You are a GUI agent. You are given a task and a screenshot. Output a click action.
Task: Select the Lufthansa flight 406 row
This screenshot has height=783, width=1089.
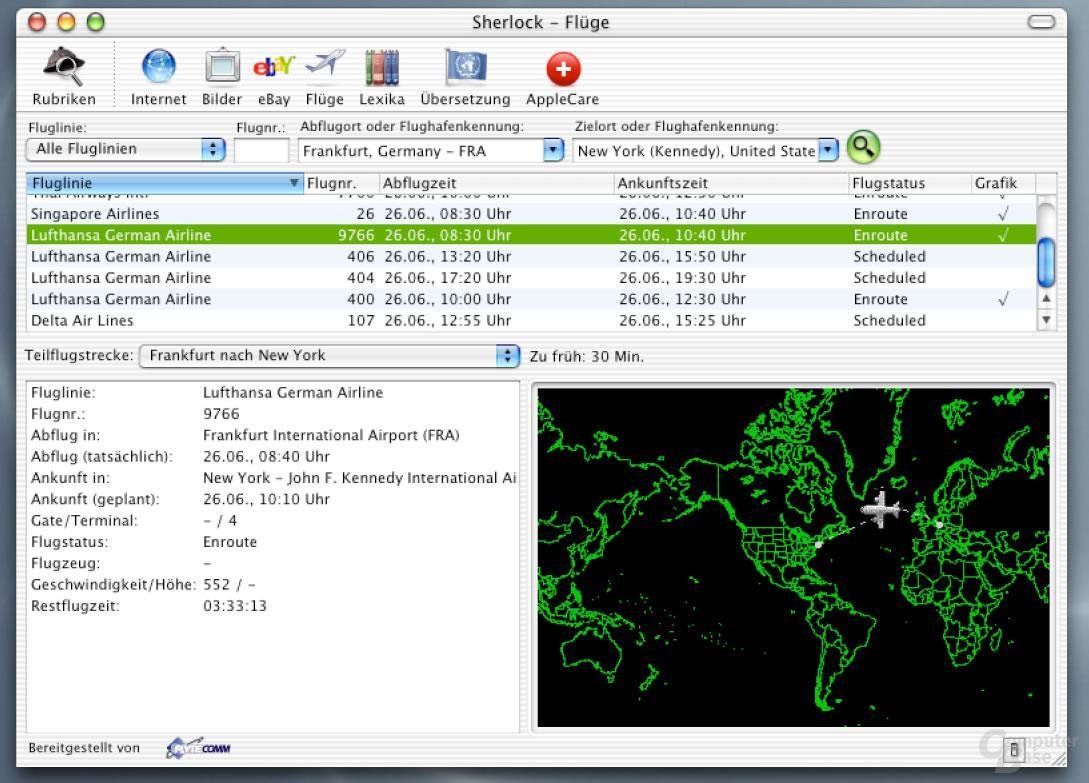point(531,256)
